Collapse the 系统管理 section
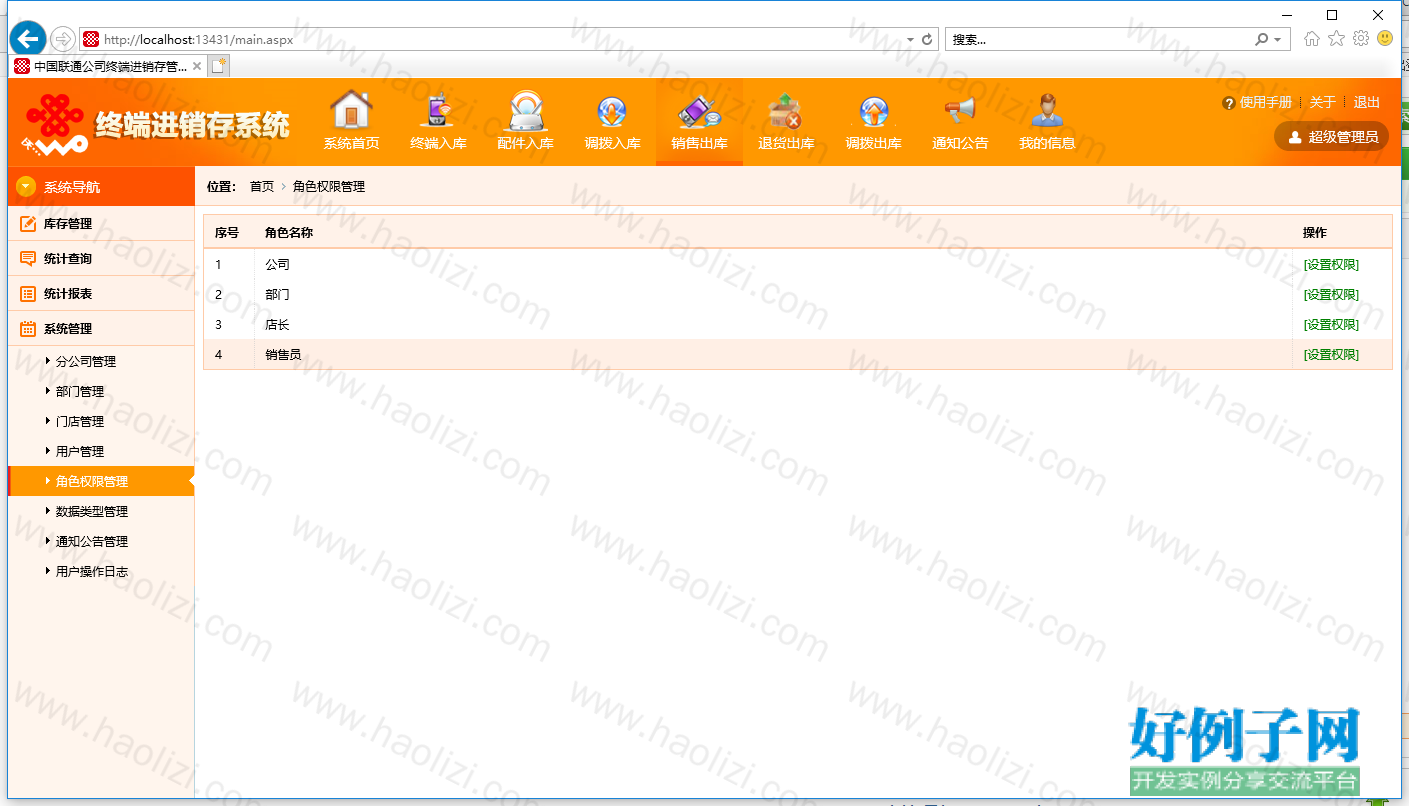The height and width of the screenshot is (806, 1409). point(101,328)
